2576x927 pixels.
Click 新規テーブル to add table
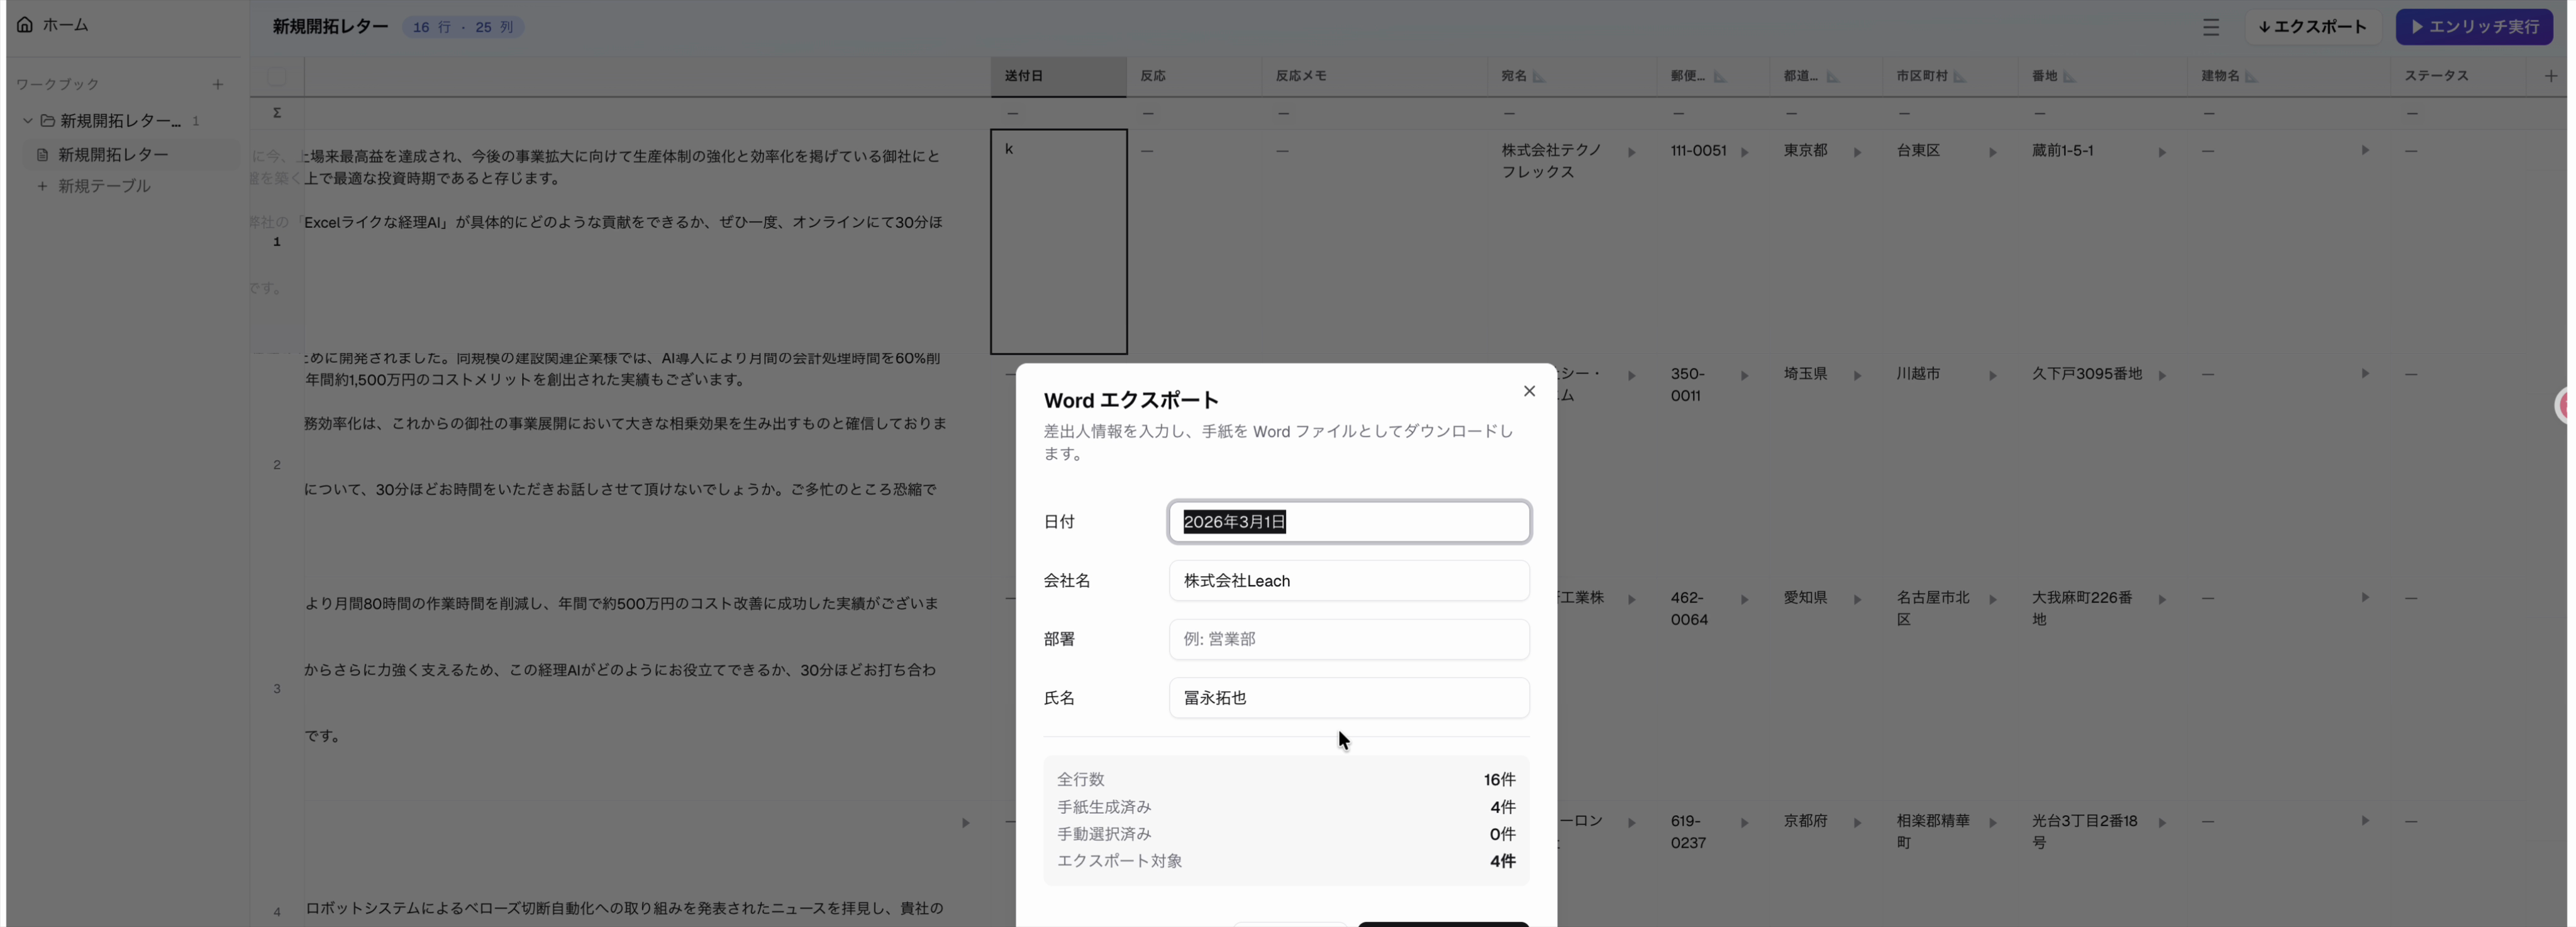point(103,186)
